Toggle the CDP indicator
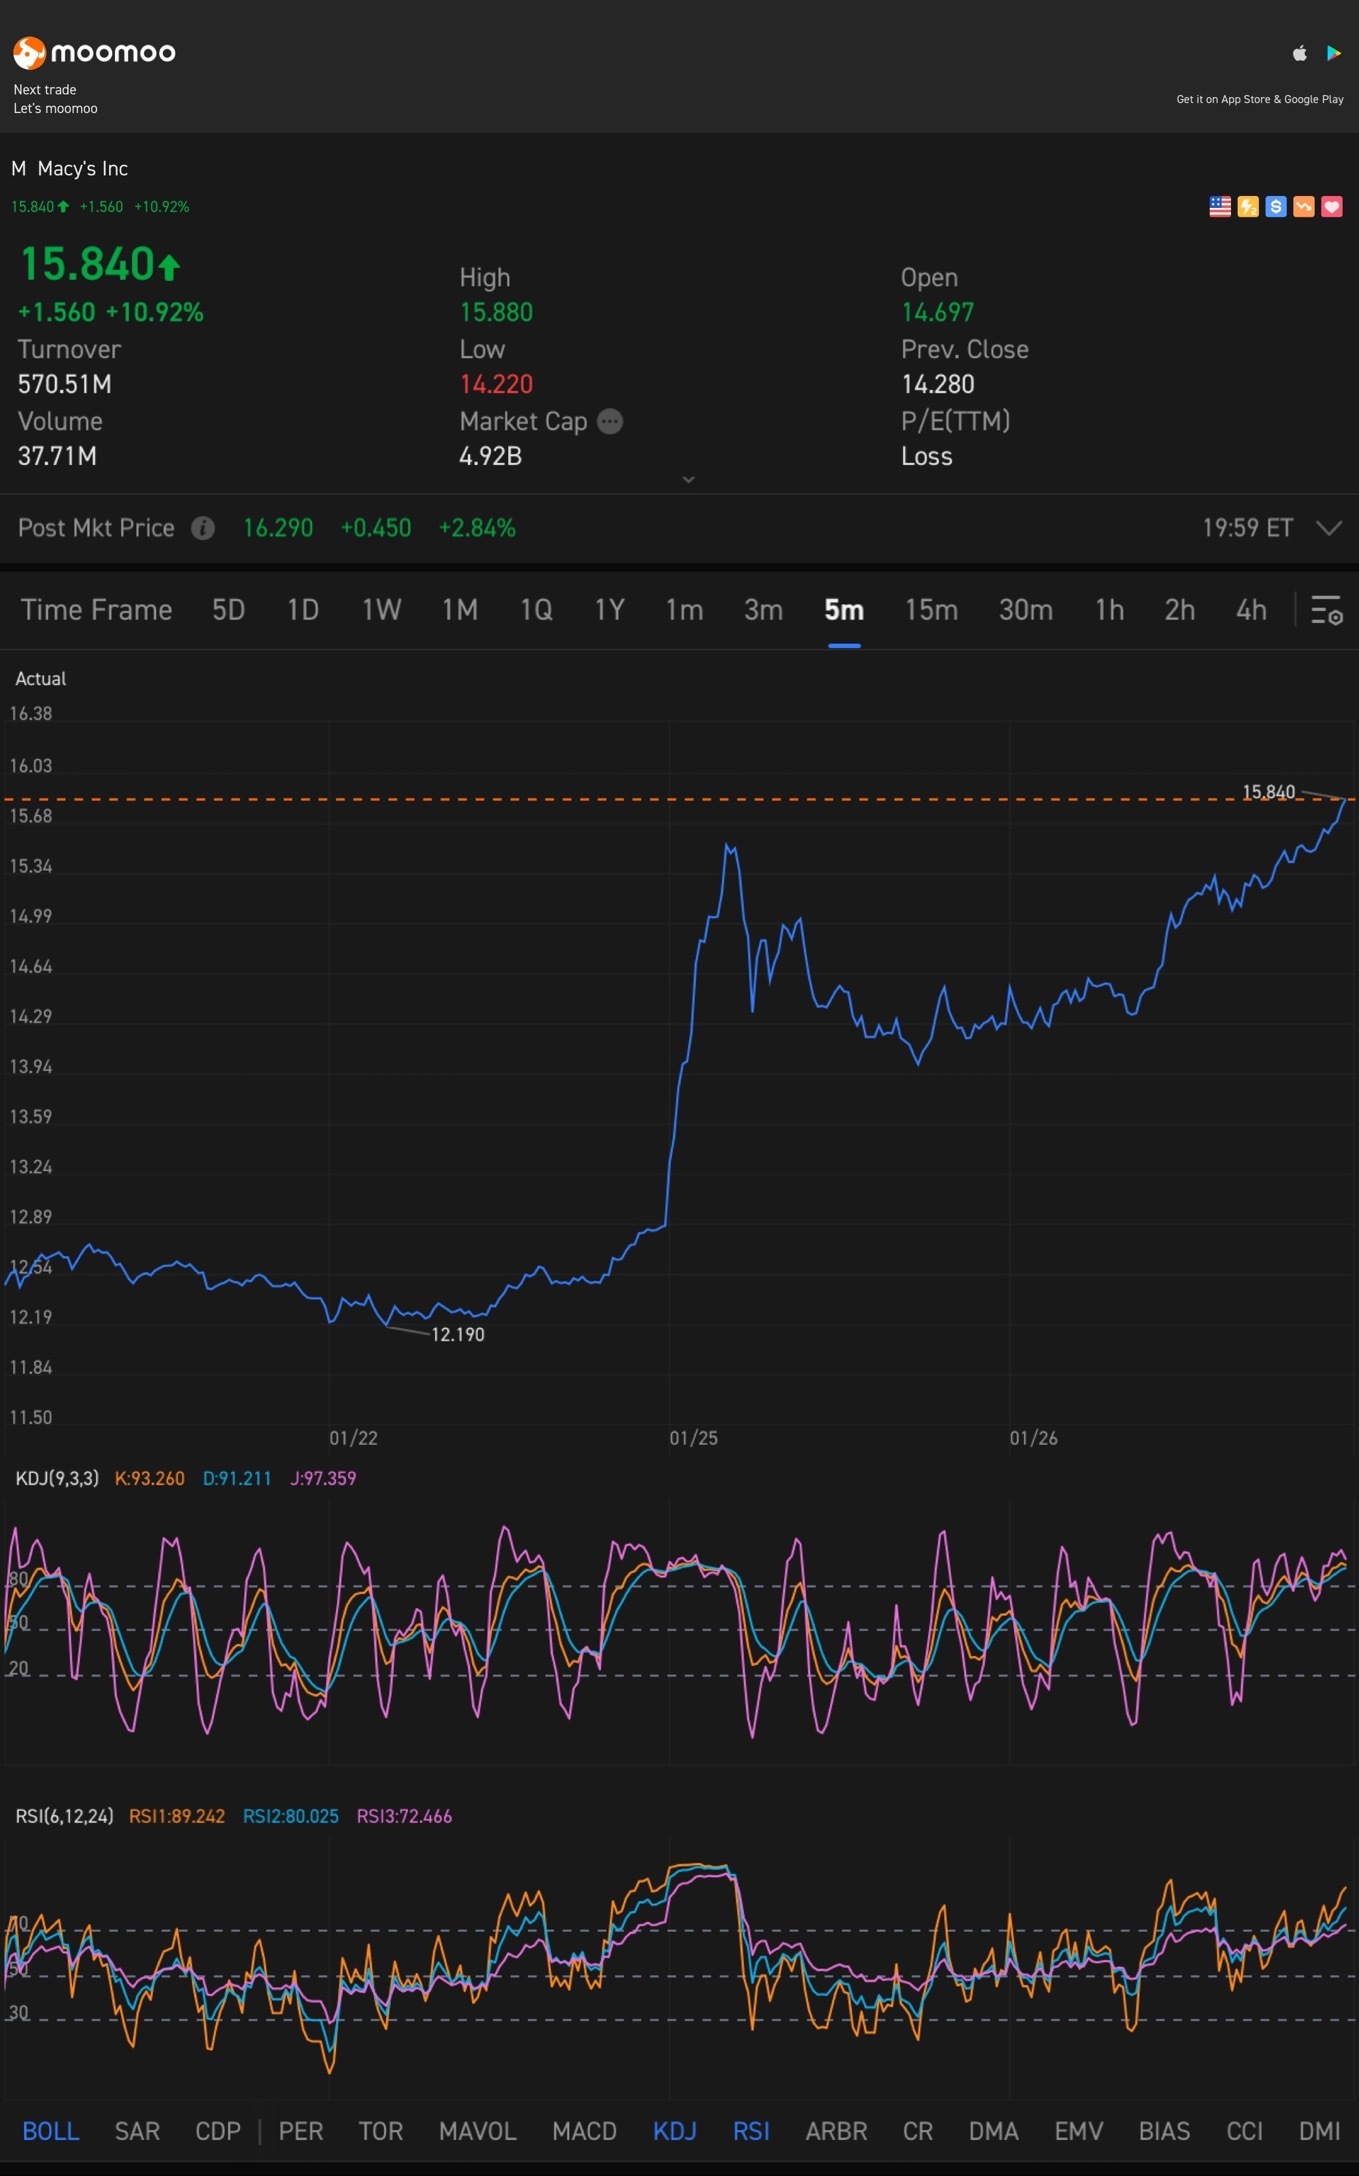Image resolution: width=1359 pixels, height=2176 pixels. 218,2131
